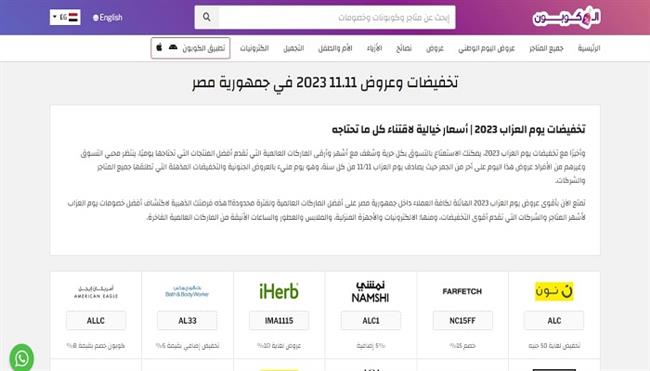Click the Android icon in app button

click(x=173, y=48)
